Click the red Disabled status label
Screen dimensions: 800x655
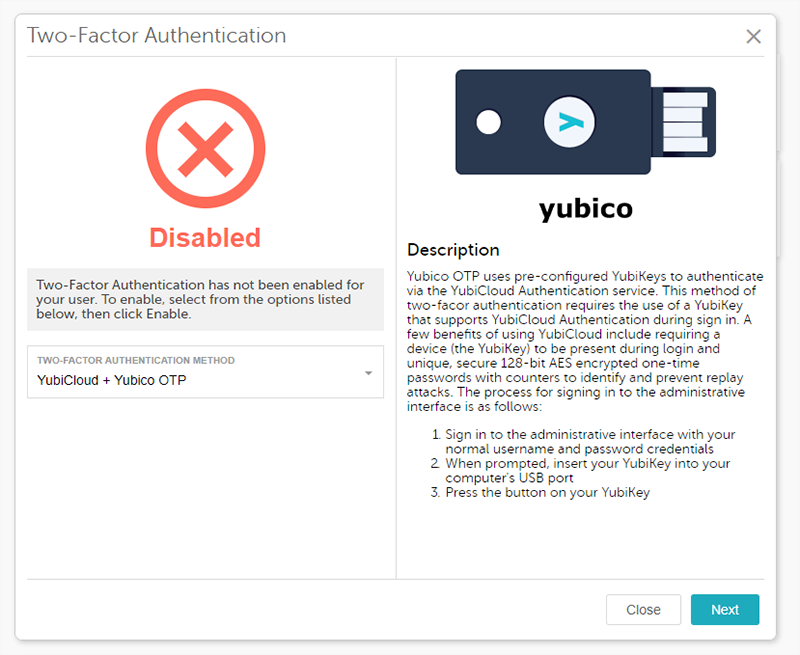click(205, 238)
